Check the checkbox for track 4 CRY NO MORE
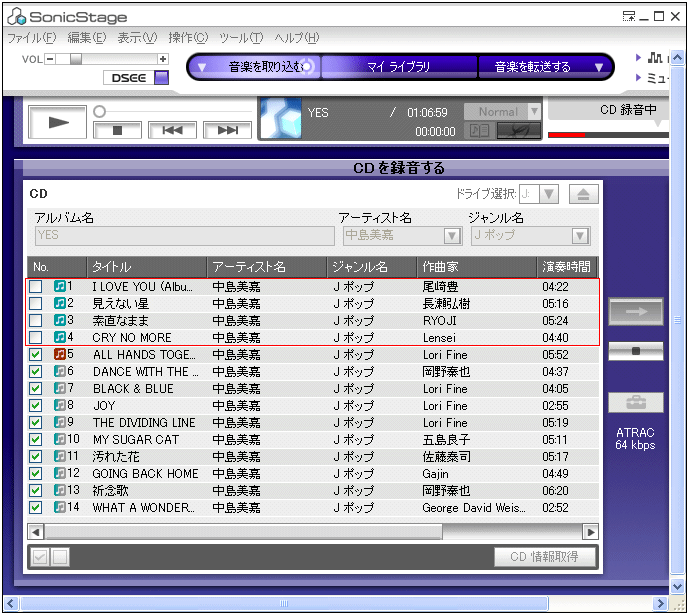The width and height of the screenshot is (689, 615). pos(36,337)
